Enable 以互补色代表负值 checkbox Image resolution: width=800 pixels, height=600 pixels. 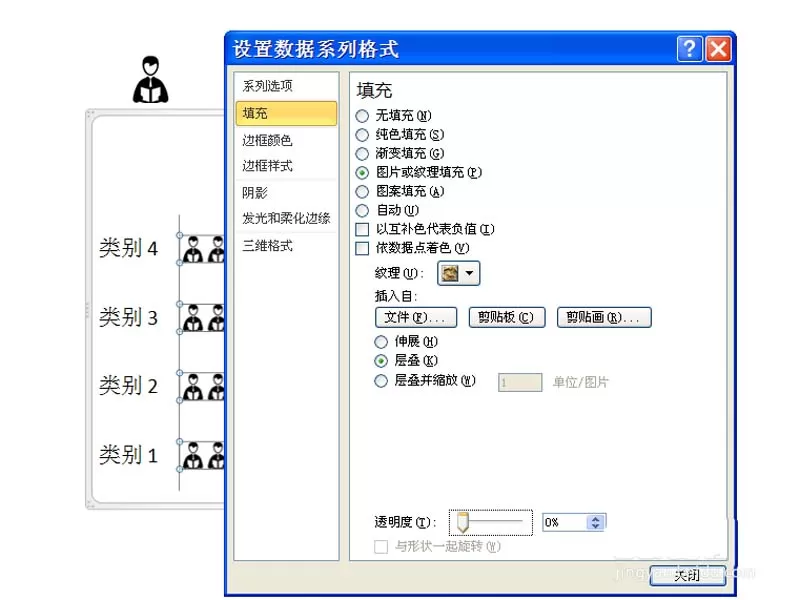point(362,230)
